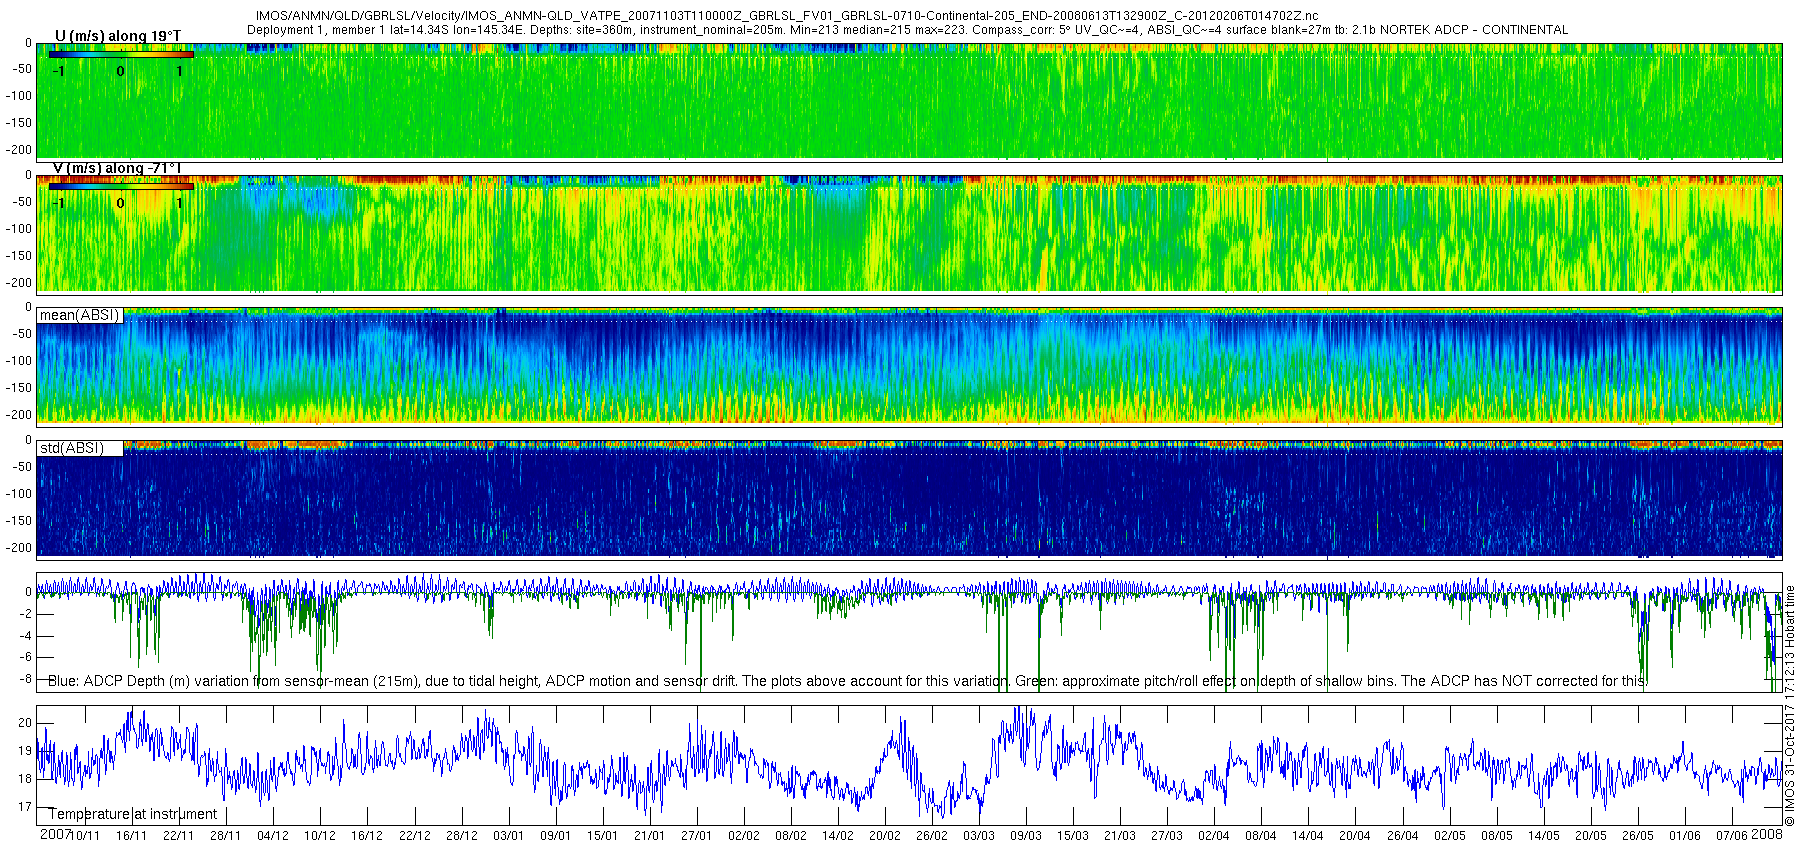
Task: Select the 08/02 date tick label
Action: tap(791, 836)
